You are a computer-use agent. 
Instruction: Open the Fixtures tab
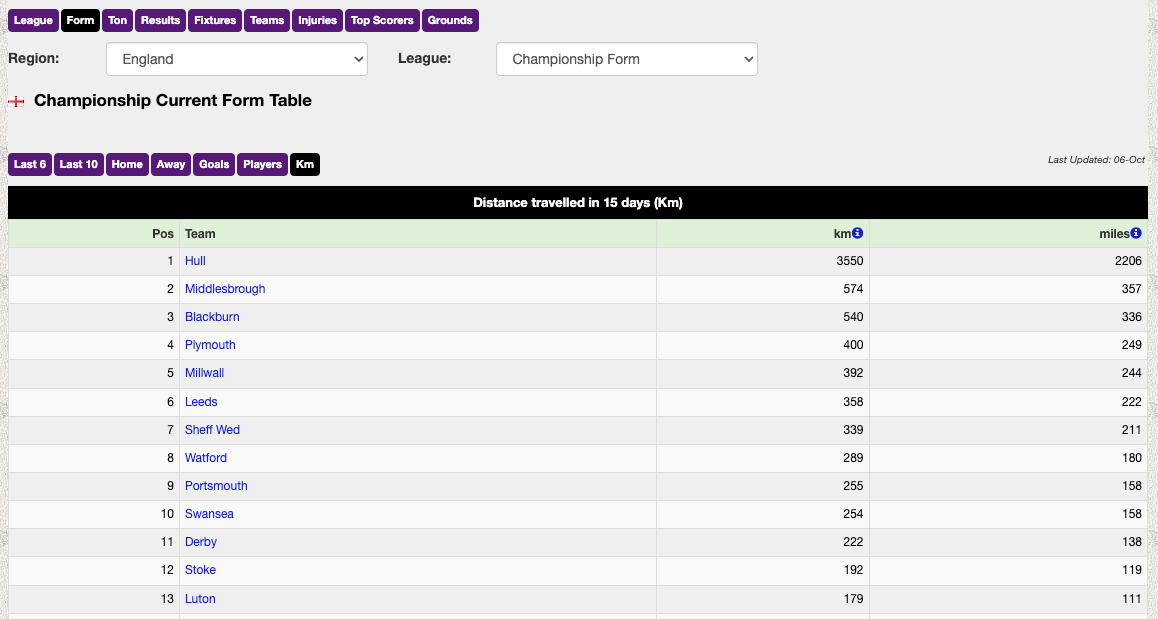[x=215, y=21]
